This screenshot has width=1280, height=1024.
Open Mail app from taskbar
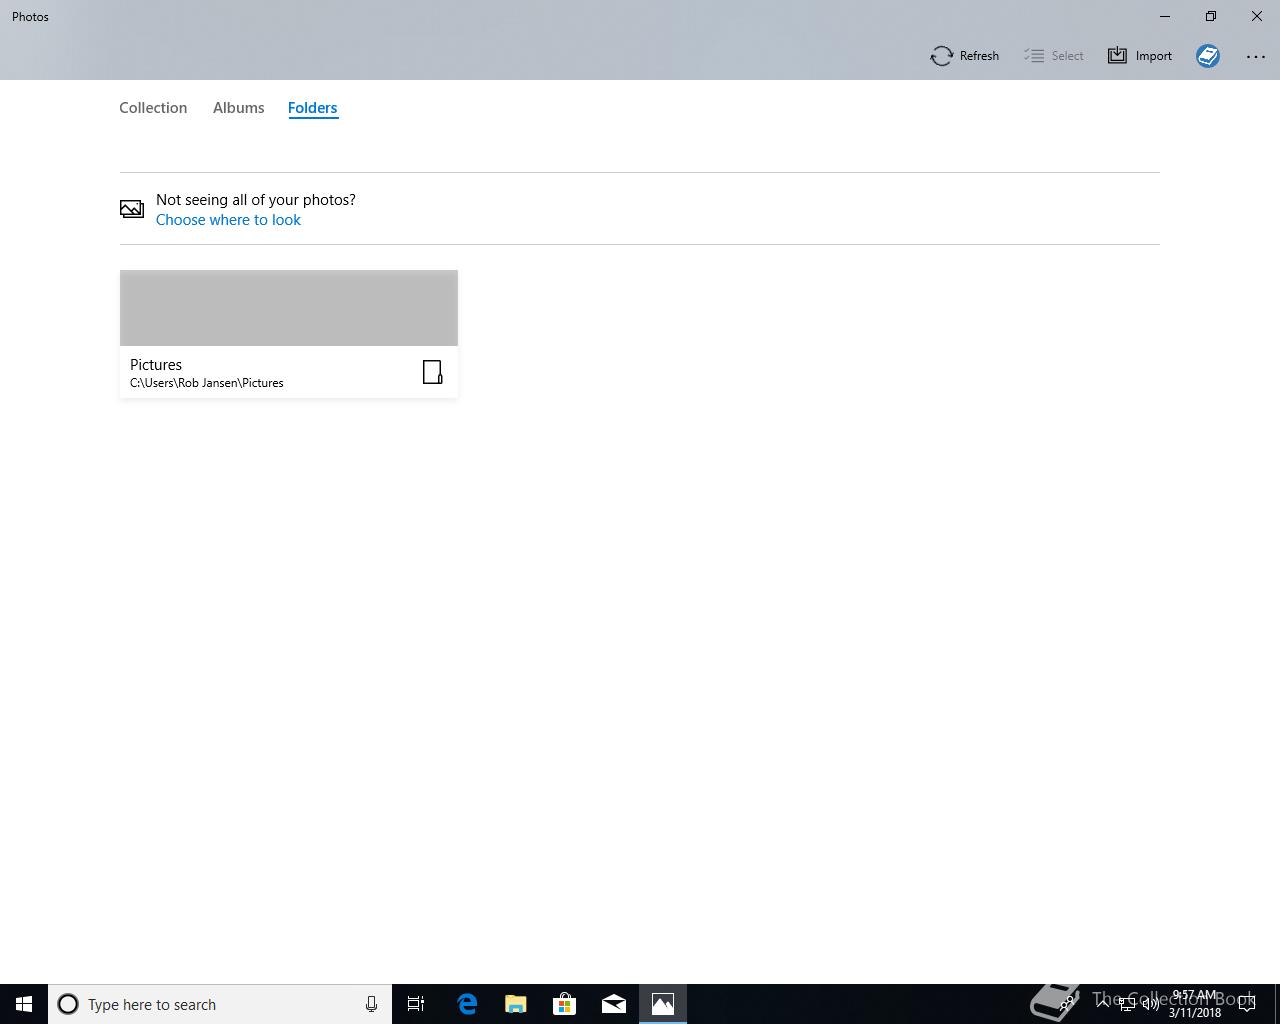tap(614, 1004)
